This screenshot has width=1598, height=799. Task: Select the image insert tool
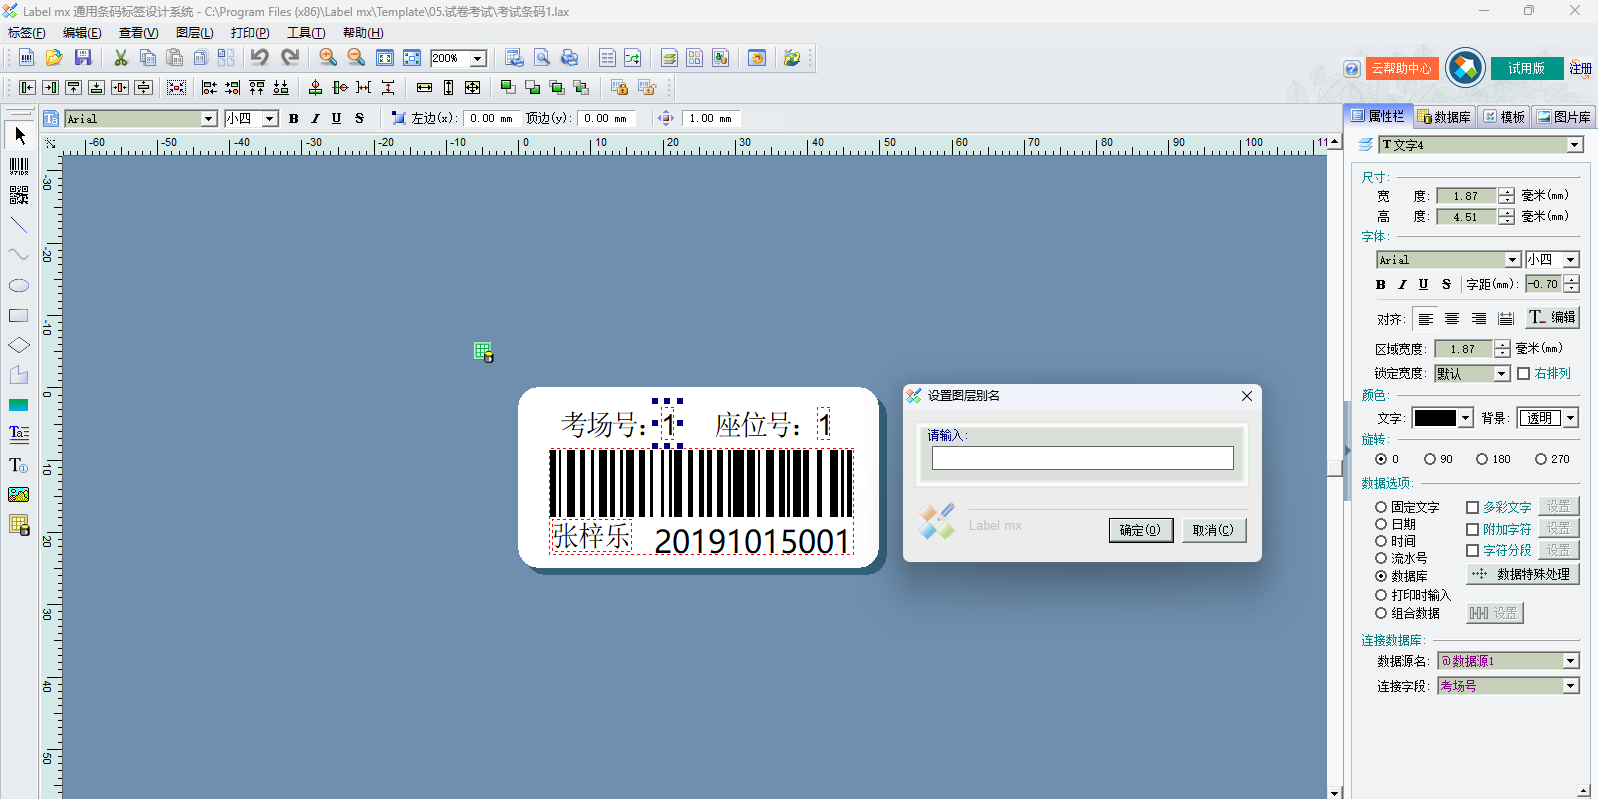19,494
